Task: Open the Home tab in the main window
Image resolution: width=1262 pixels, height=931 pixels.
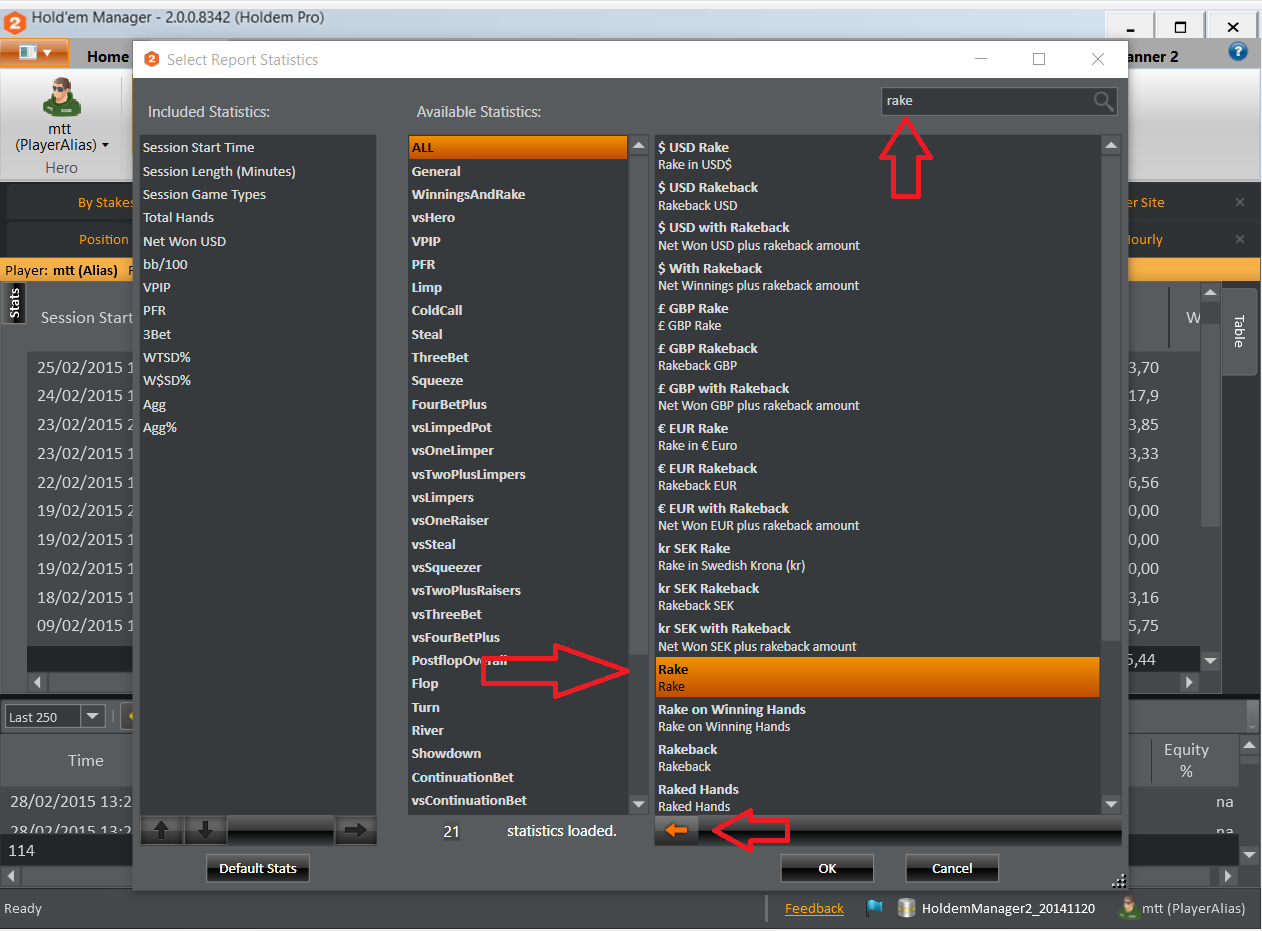Action: pyautogui.click(x=107, y=57)
